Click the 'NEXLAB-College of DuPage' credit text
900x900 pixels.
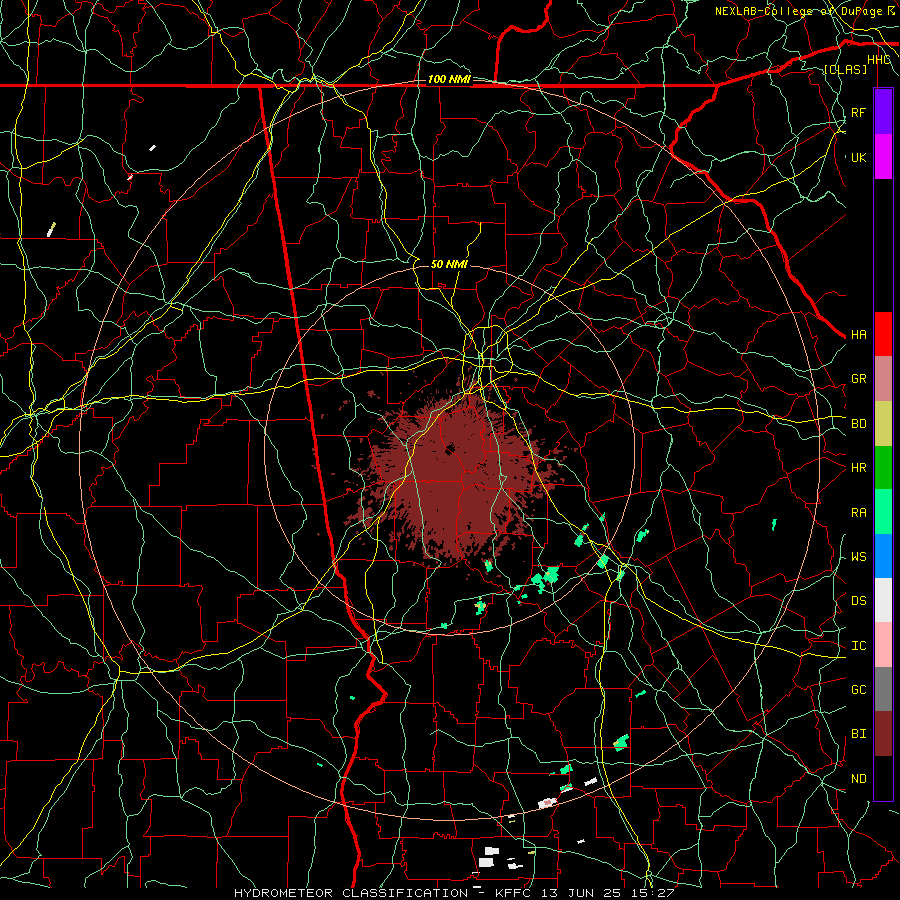point(798,11)
